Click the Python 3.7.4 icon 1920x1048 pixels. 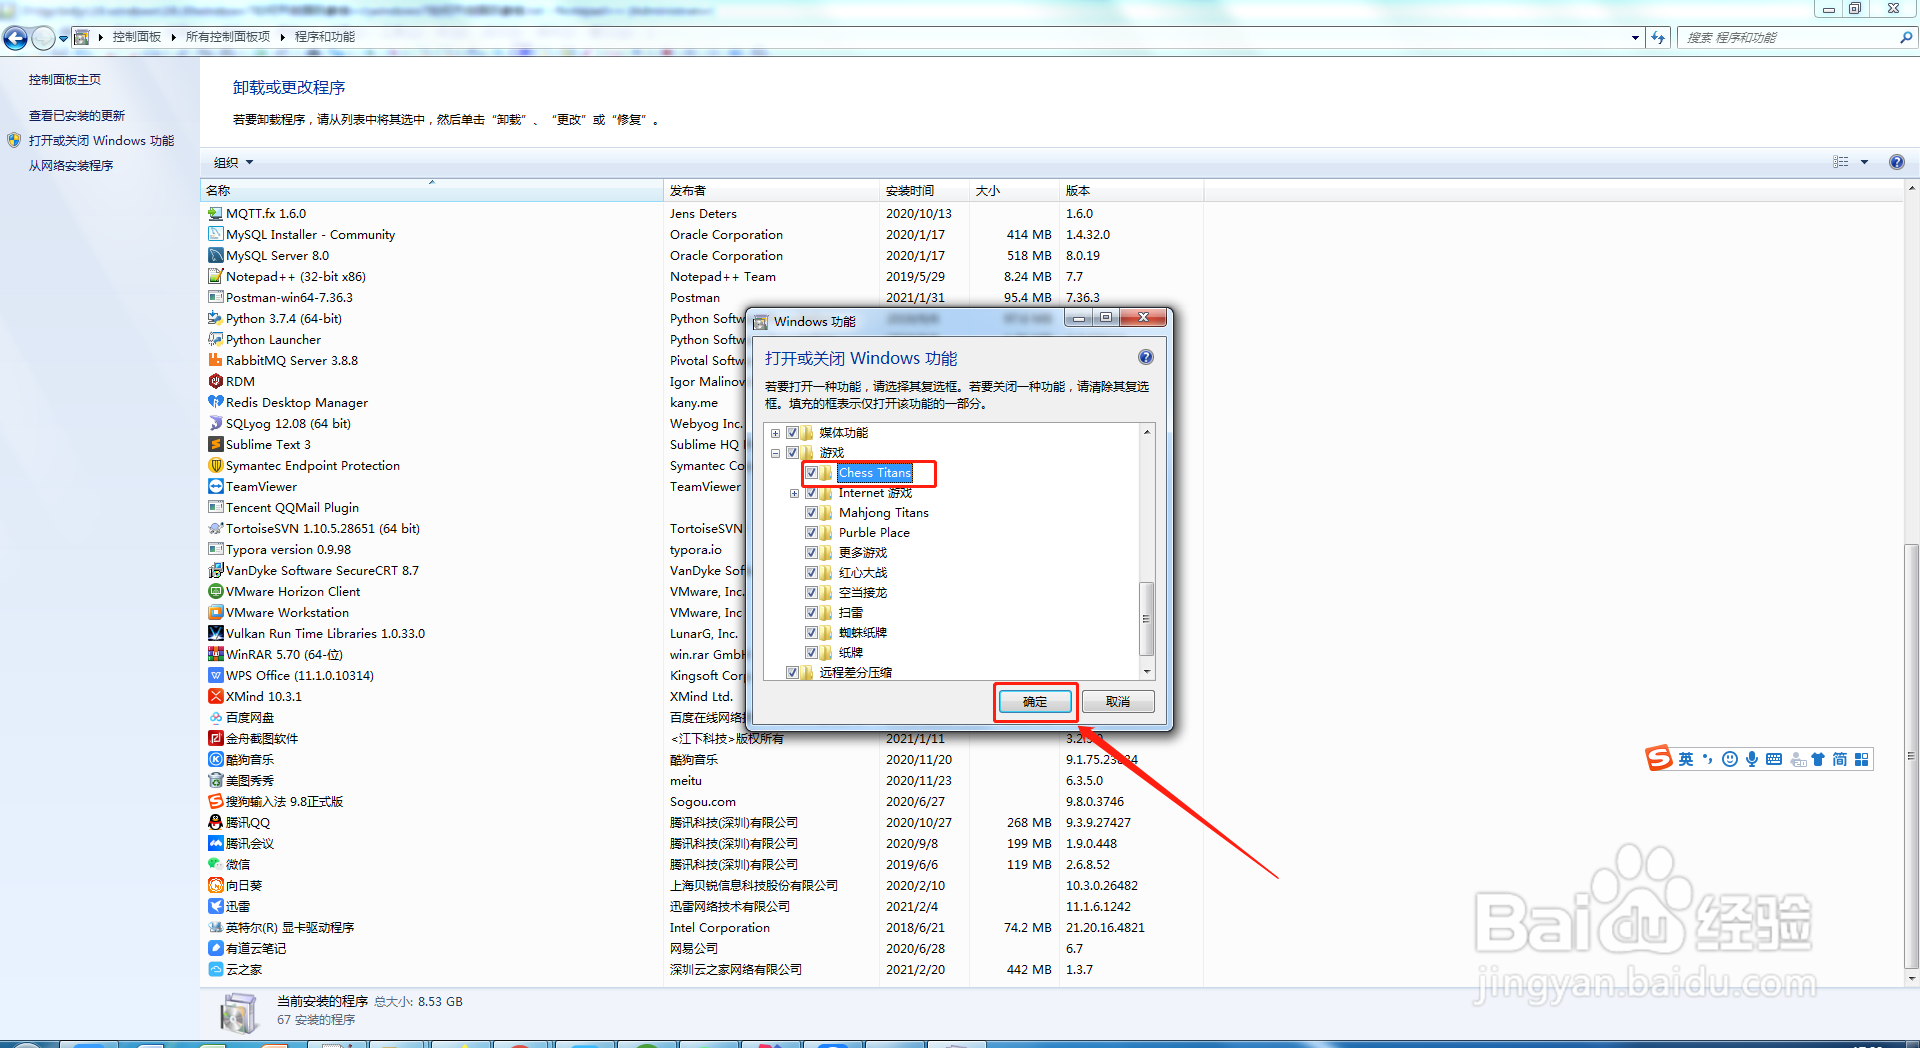click(215, 318)
